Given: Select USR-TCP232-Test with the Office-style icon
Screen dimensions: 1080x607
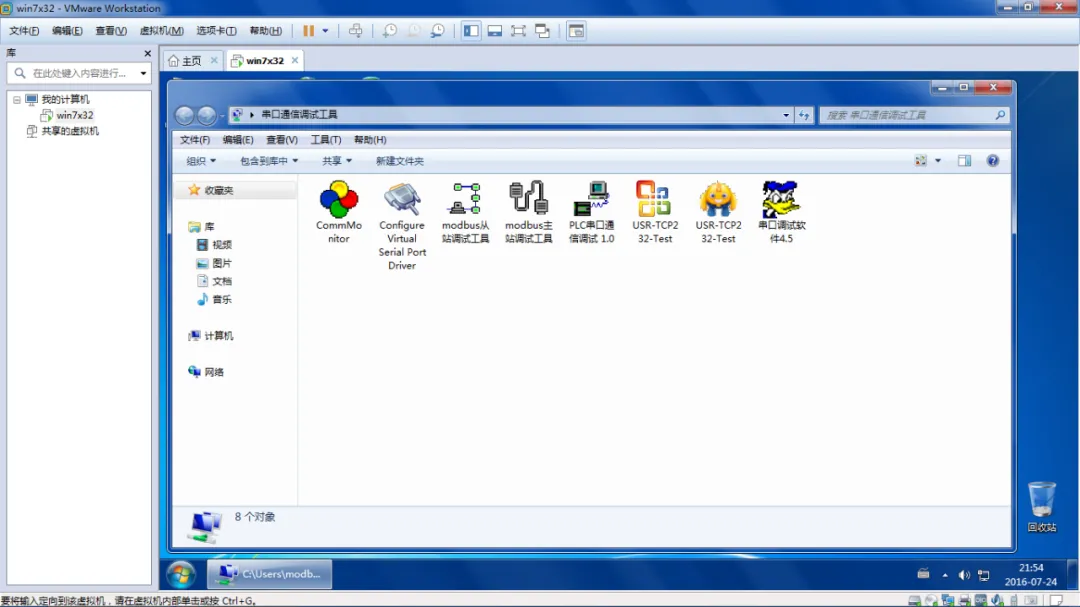Looking at the screenshot, I should pos(655,212).
